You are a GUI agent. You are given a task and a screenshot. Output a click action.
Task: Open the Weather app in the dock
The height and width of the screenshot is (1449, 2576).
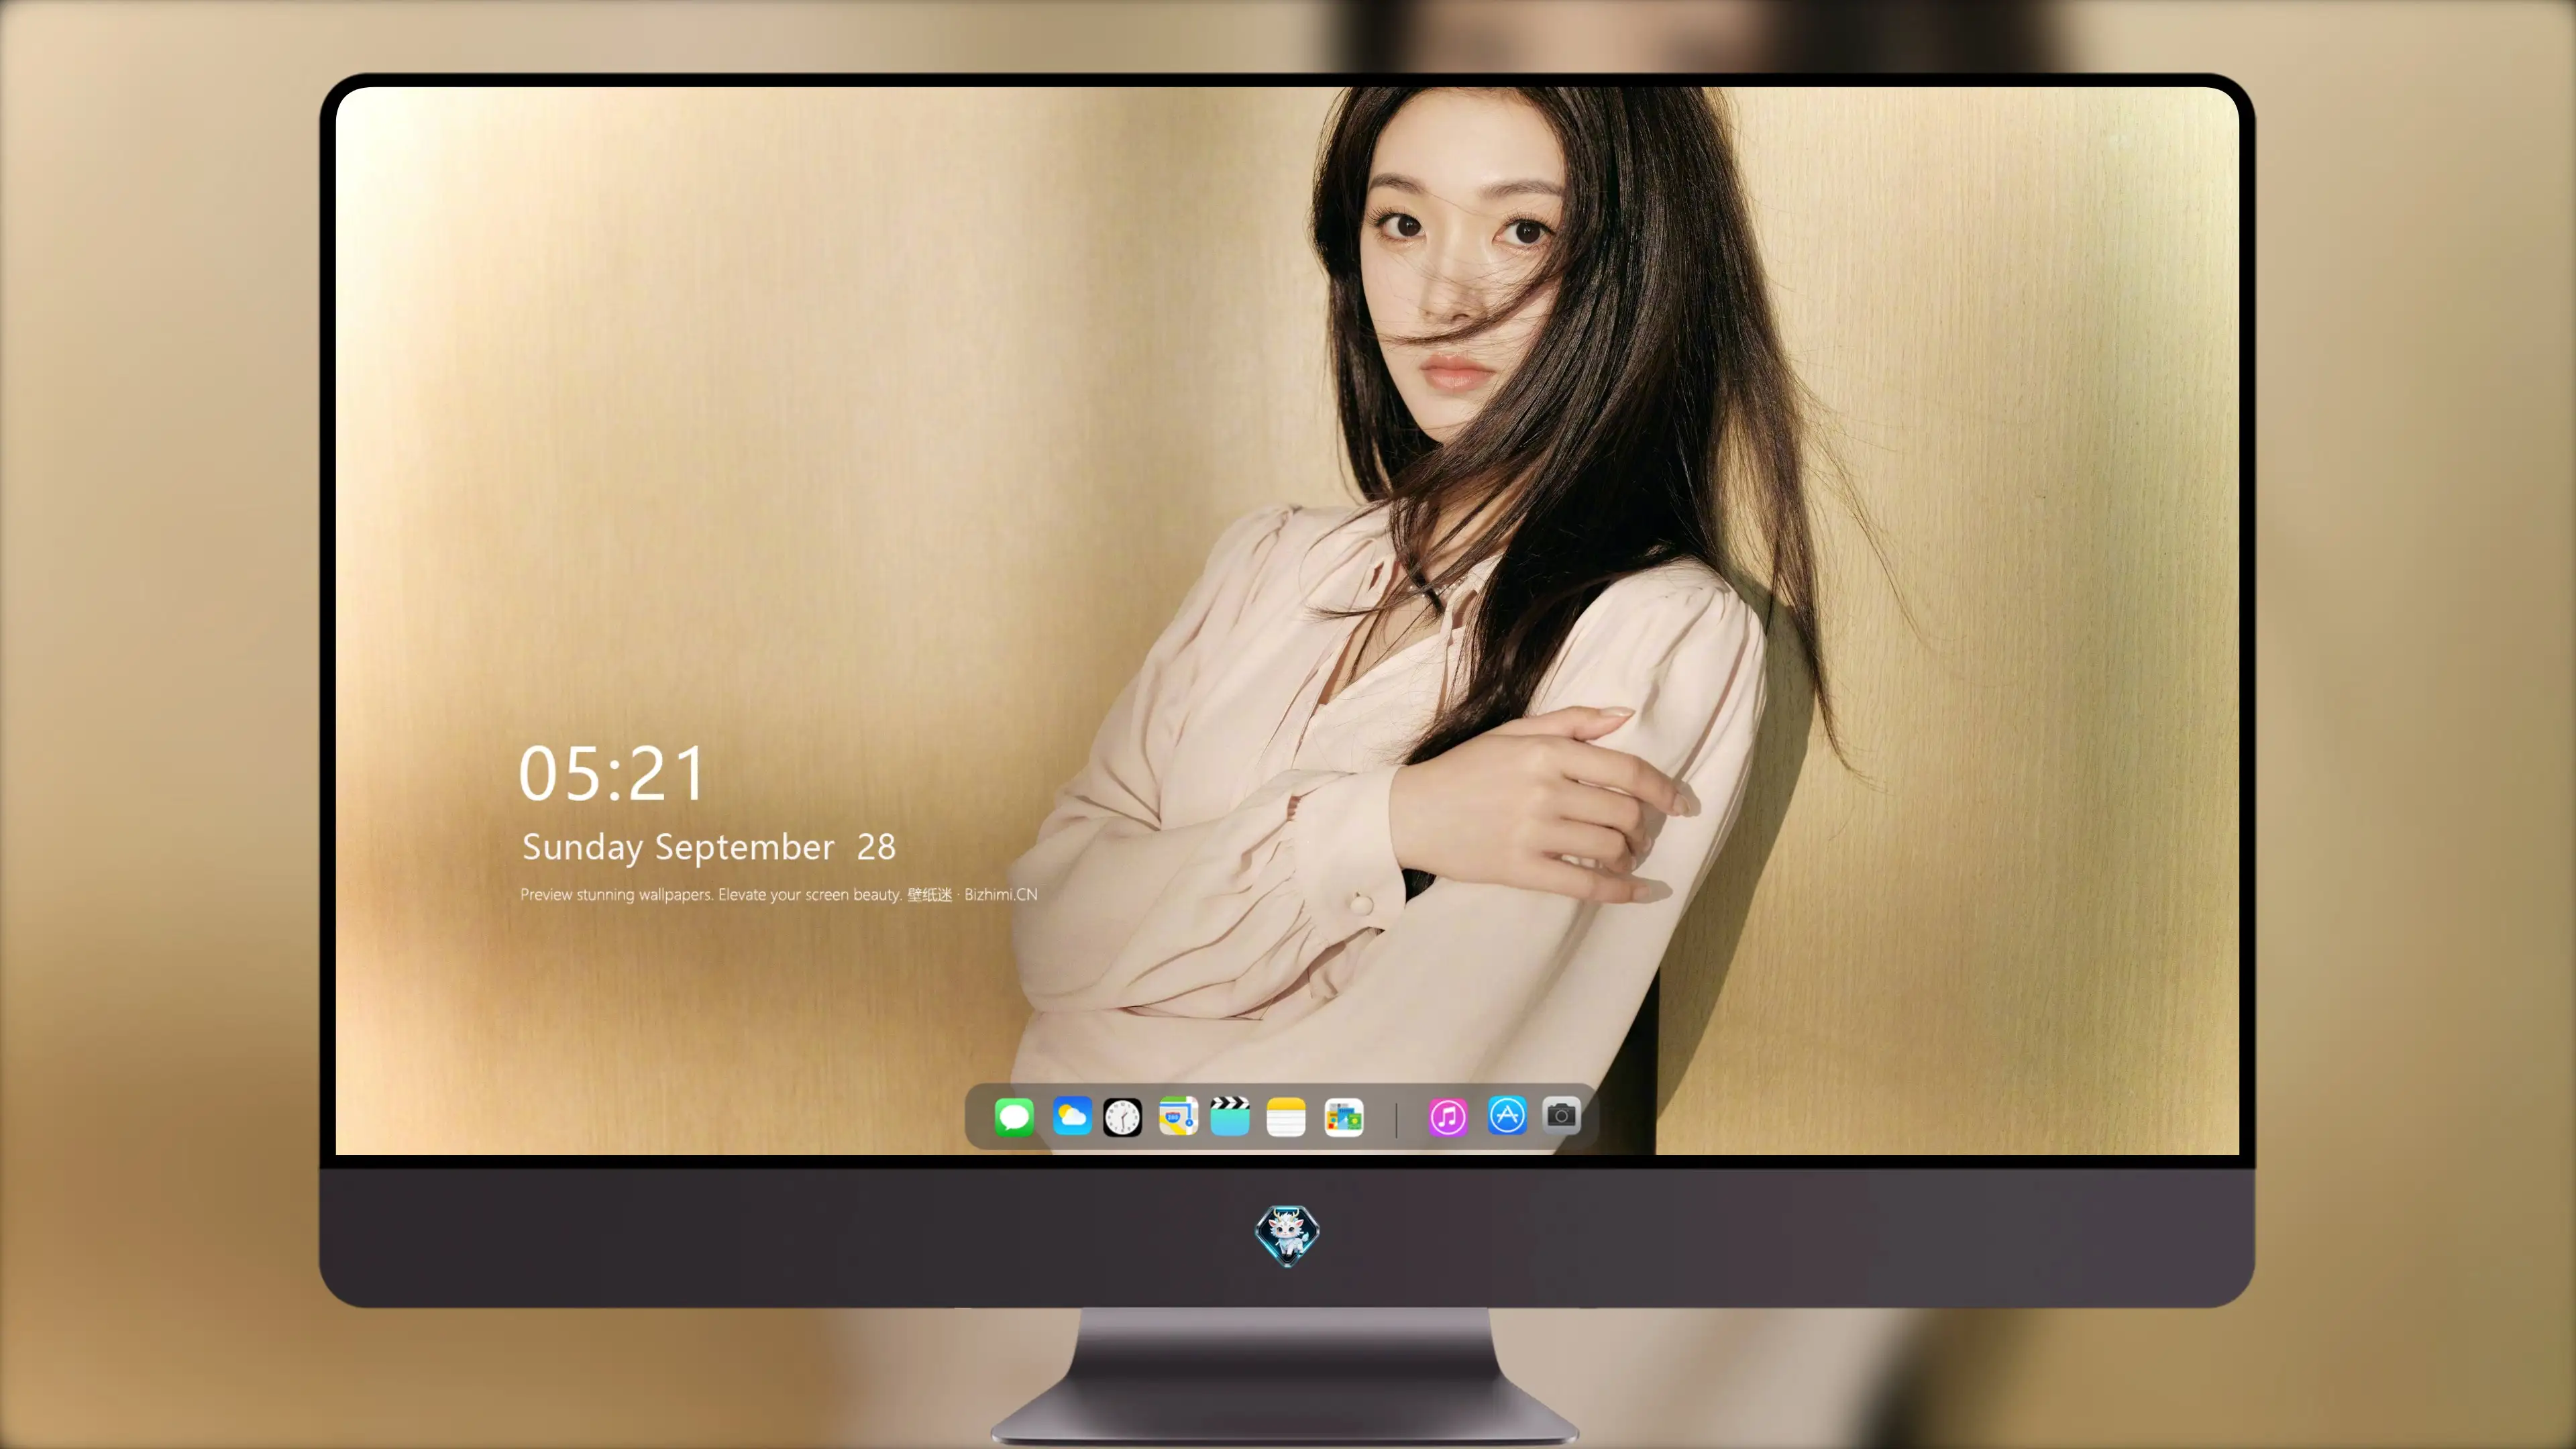pos(1072,1116)
